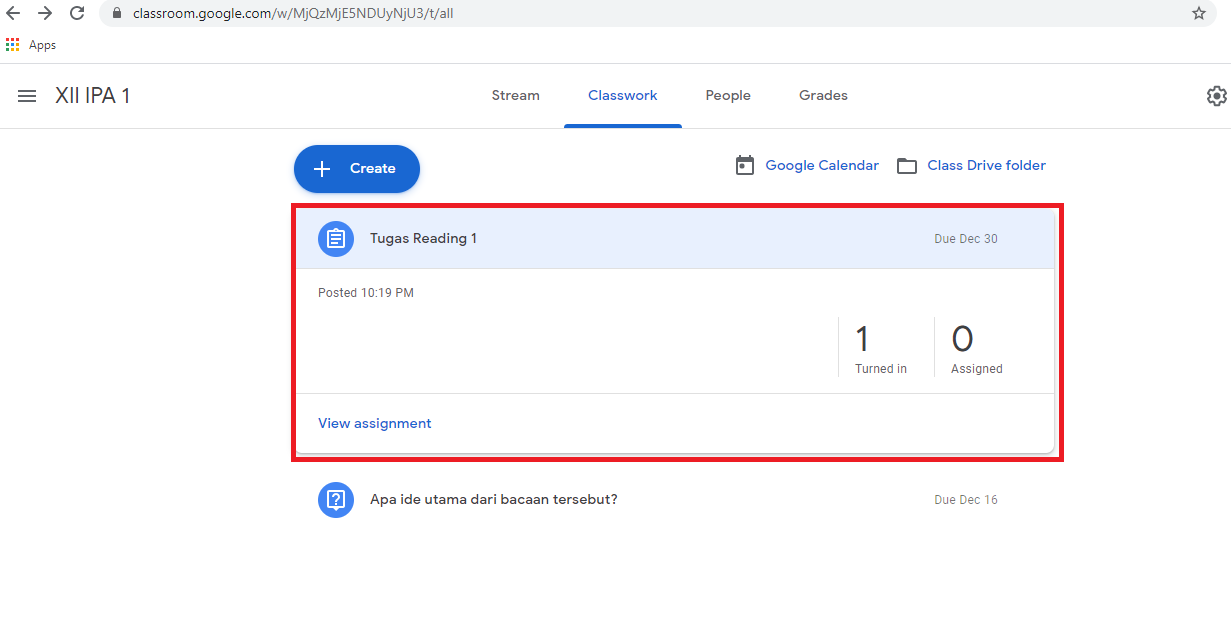The height and width of the screenshot is (623, 1231).
Task: Open the Create classwork menu
Action: tap(357, 169)
